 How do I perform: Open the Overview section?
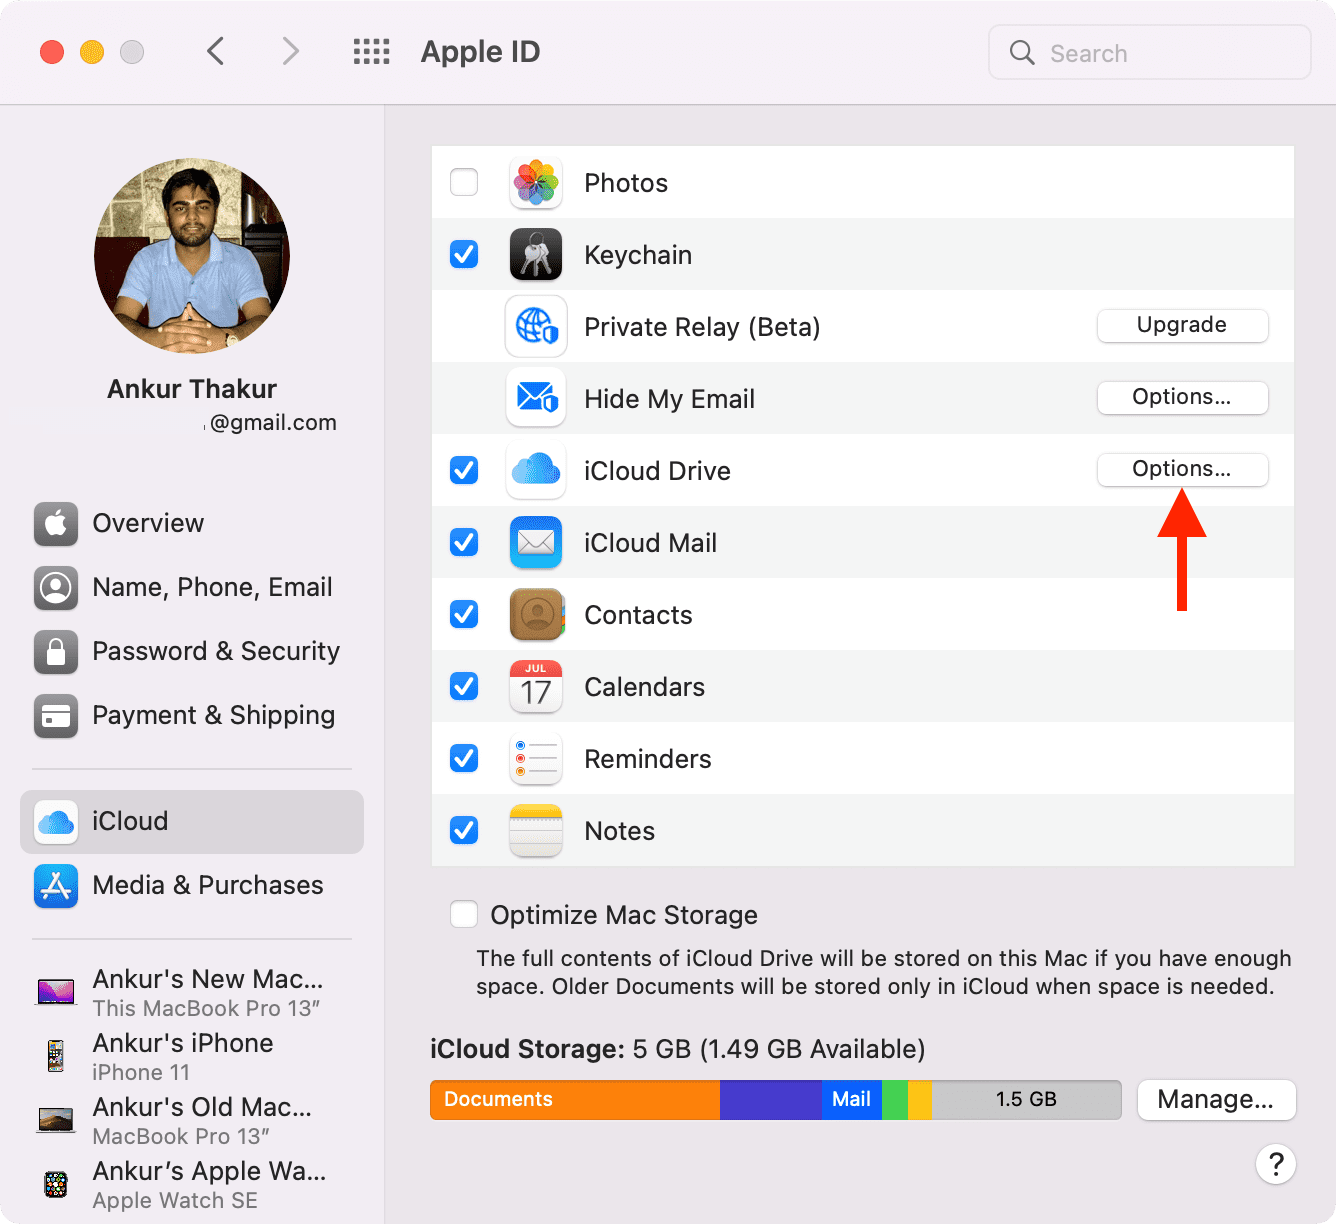point(192,524)
